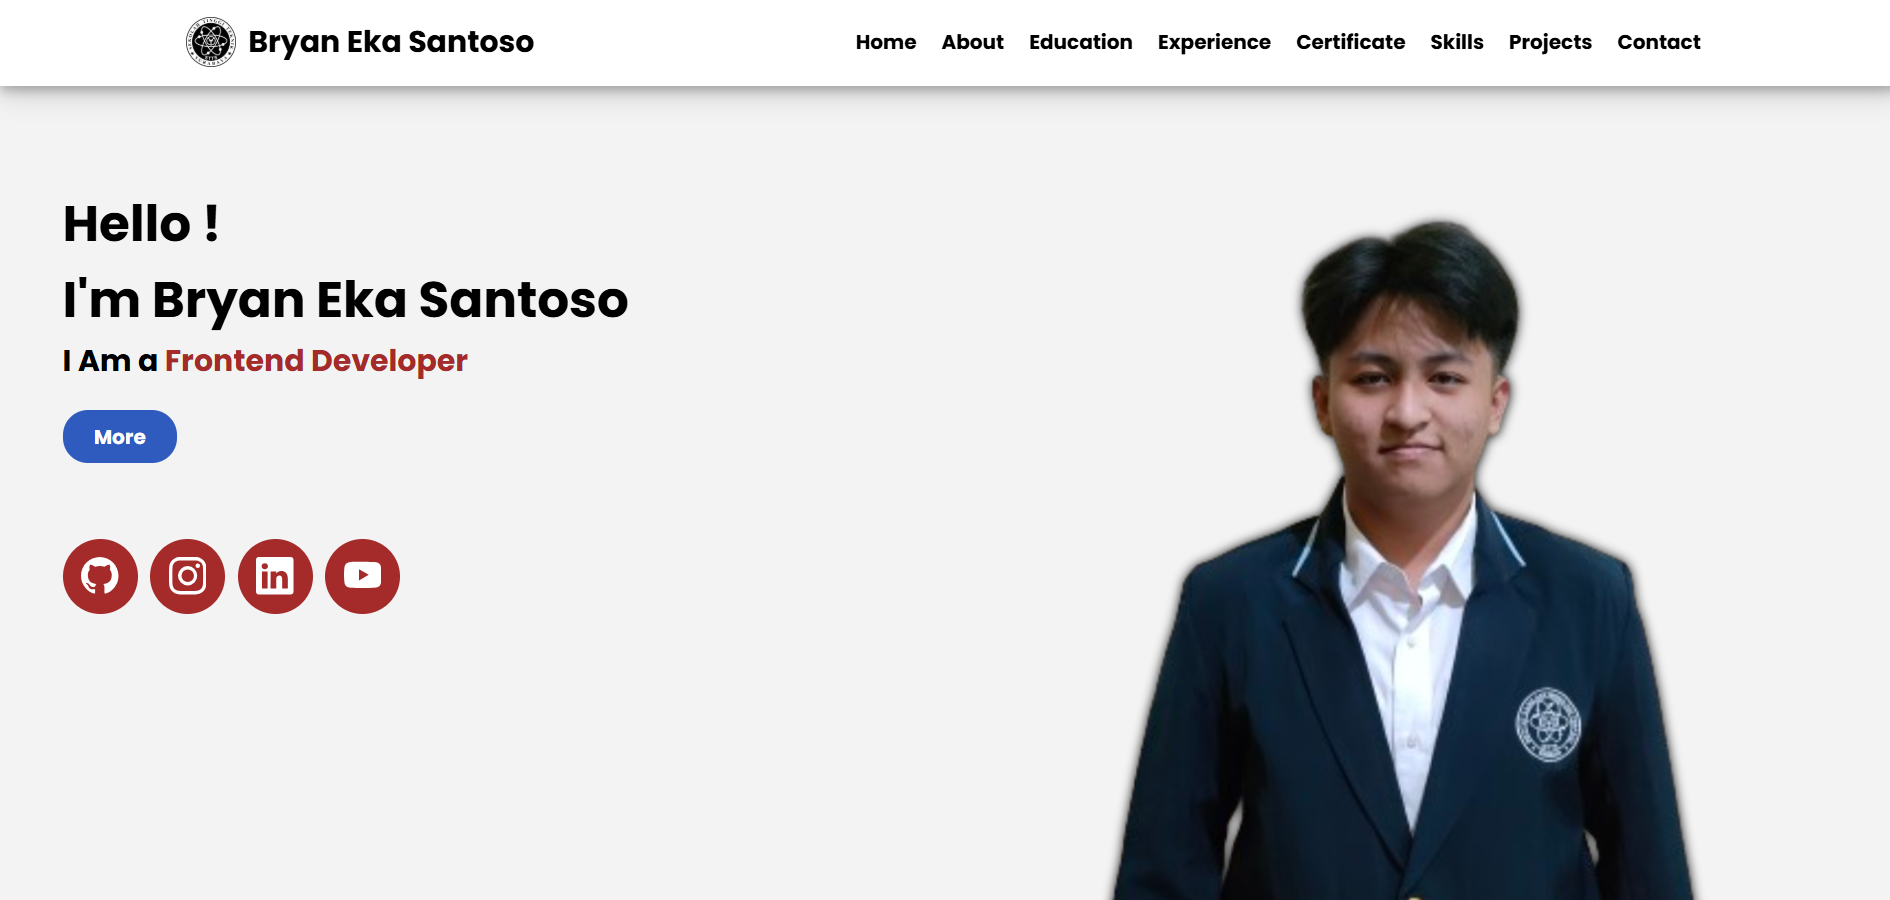Screen dimensions: 1890x900
Task: Click the Bryan Eka Santoso header brand text
Action: click(391, 42)
